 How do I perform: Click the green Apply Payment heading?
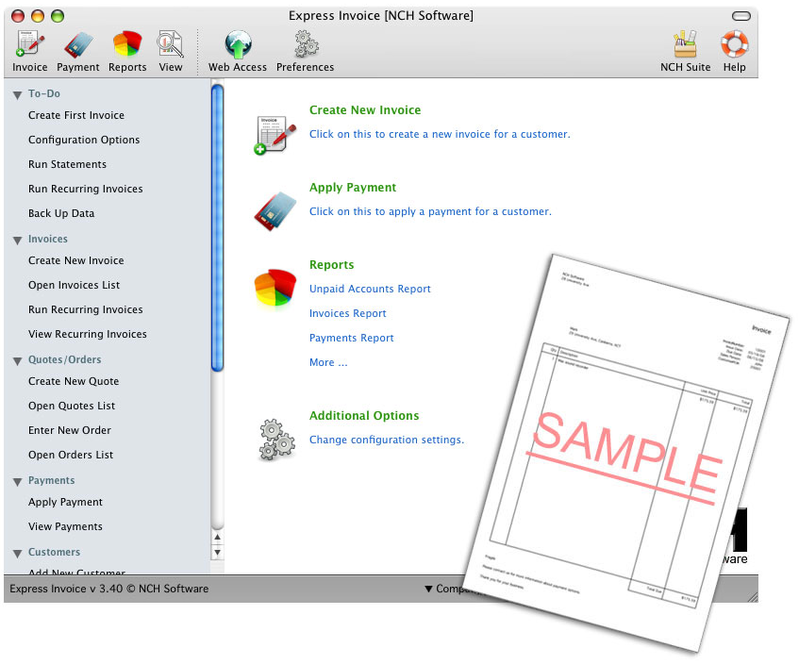click(353, 188)
